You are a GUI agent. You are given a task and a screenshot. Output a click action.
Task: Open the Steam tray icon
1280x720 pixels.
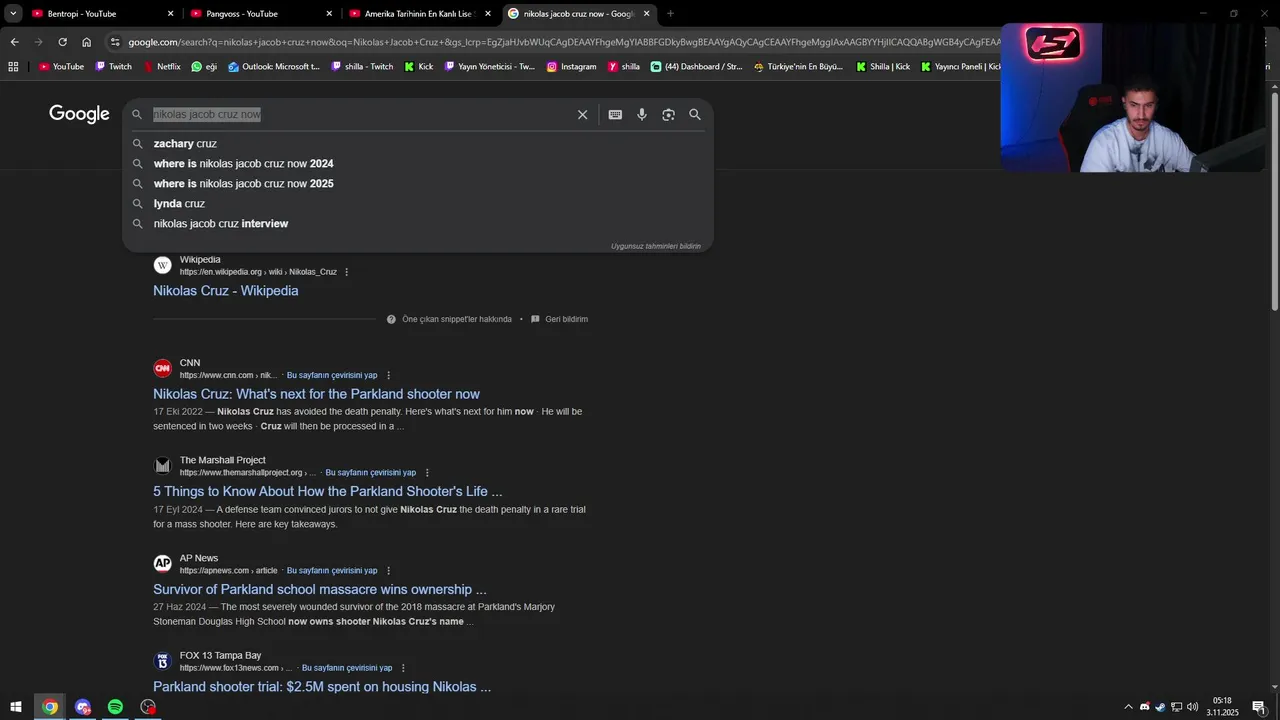pos(1160,707)
